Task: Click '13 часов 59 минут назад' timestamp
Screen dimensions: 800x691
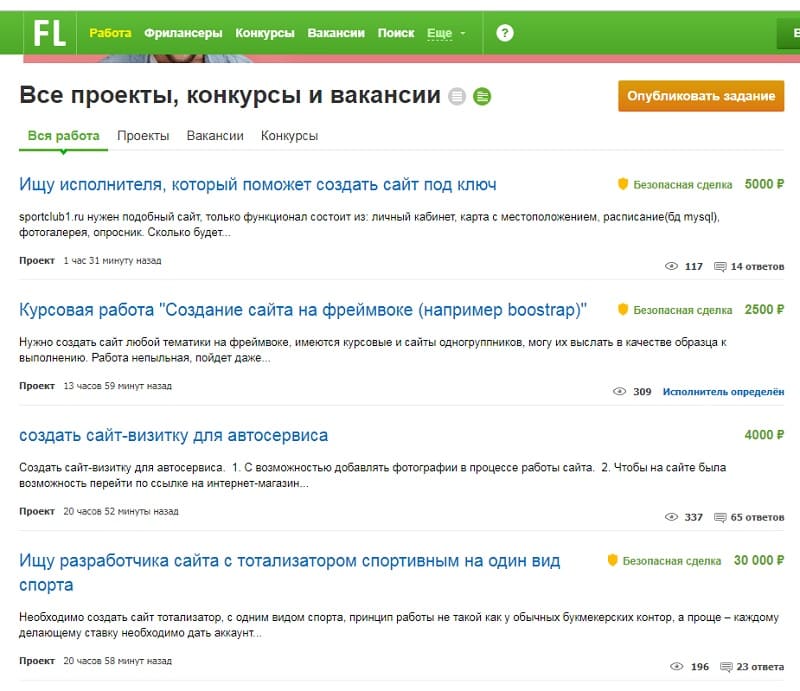Action: tap(117, 386)
